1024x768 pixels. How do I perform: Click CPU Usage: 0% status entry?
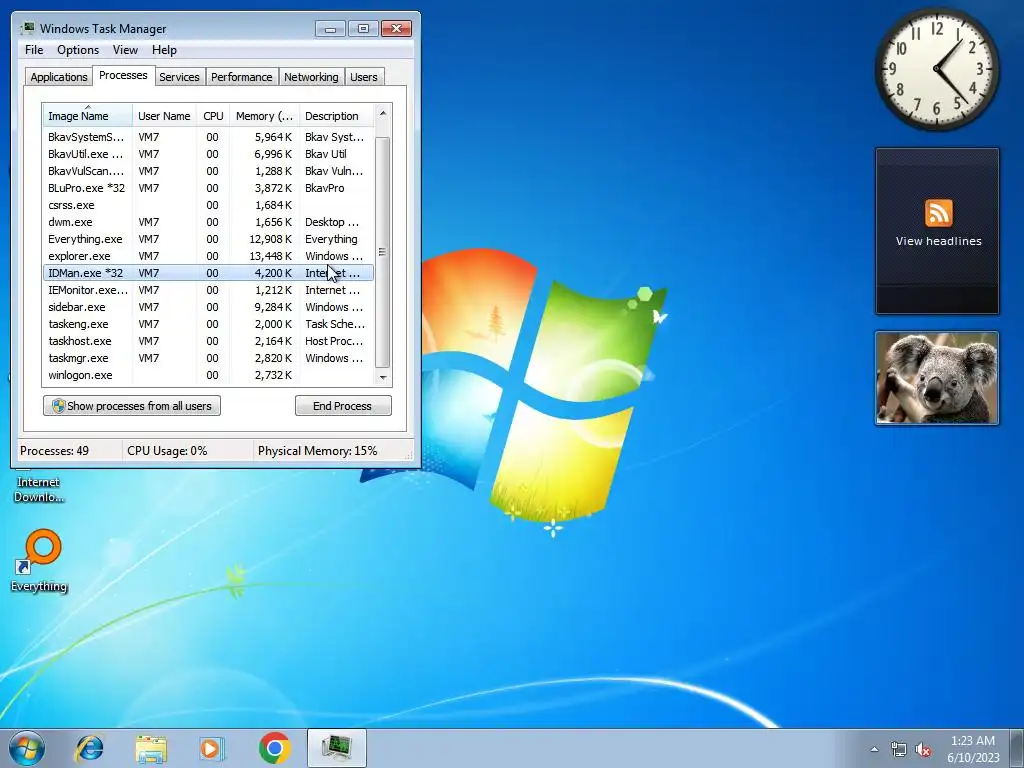pos(167,451)
